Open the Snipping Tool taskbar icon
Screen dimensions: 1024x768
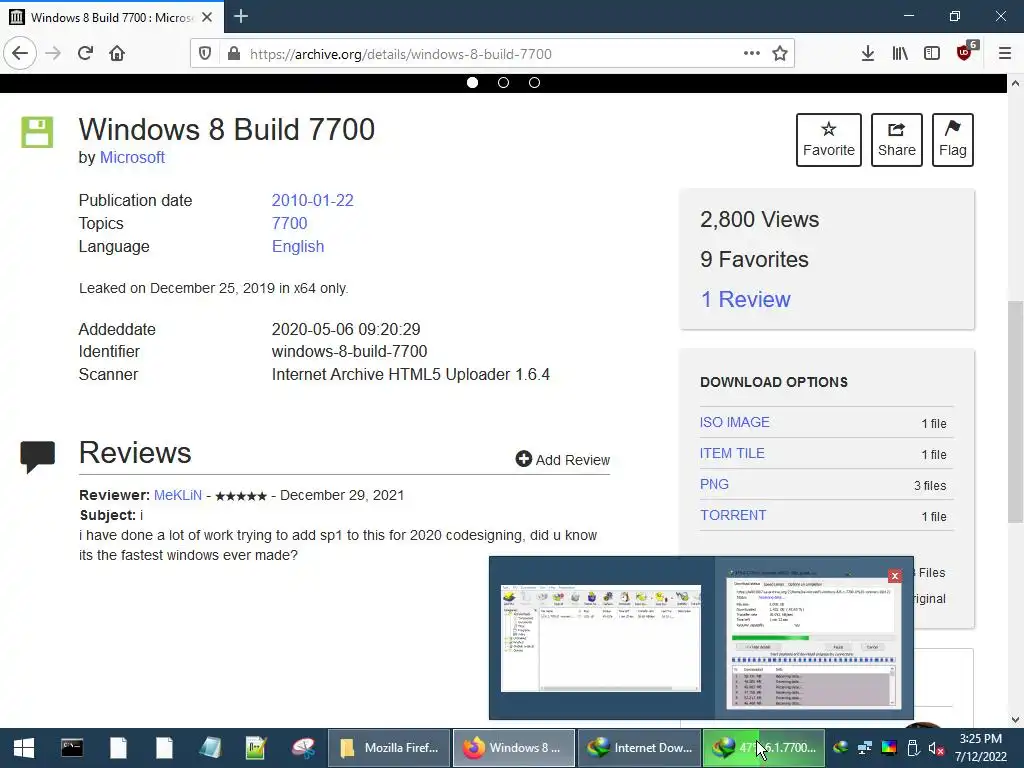pyautogui.click(x=303, y=748)
